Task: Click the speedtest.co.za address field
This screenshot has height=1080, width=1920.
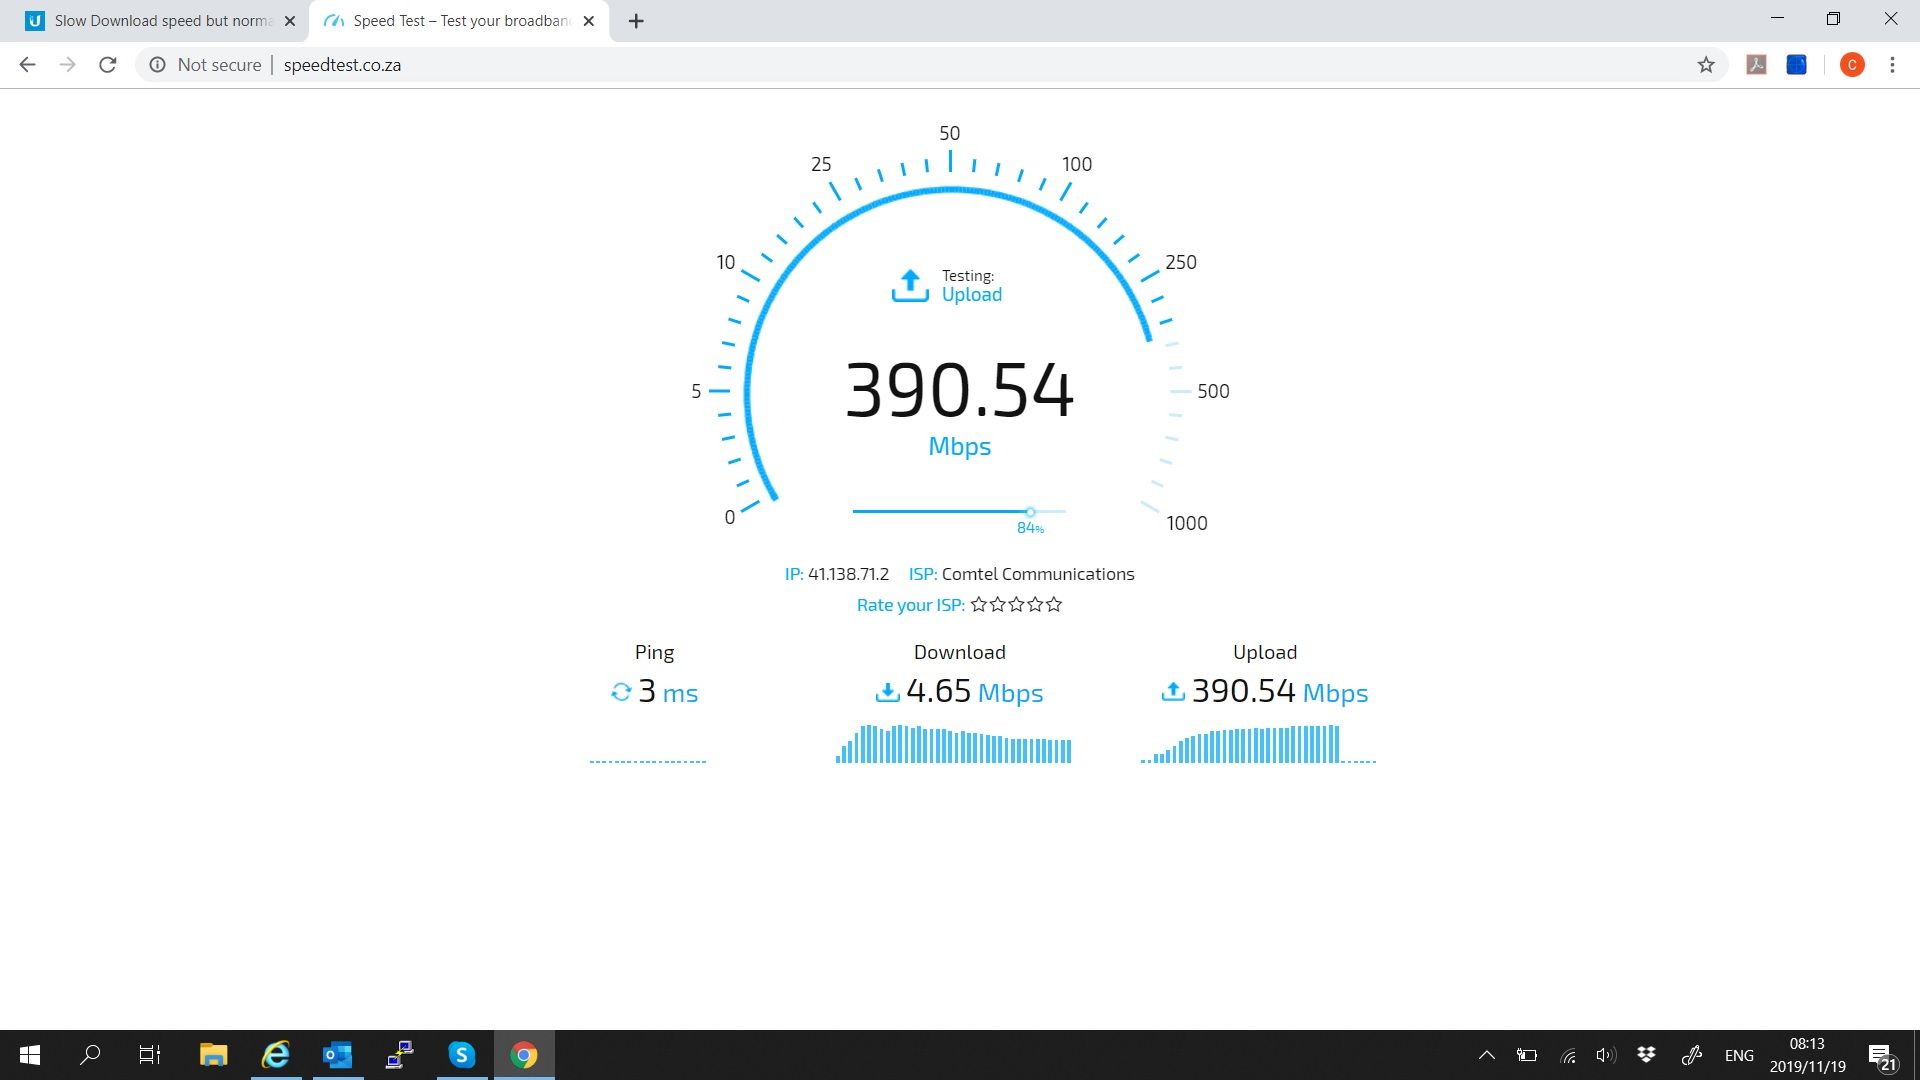Action: coord(342,65)
